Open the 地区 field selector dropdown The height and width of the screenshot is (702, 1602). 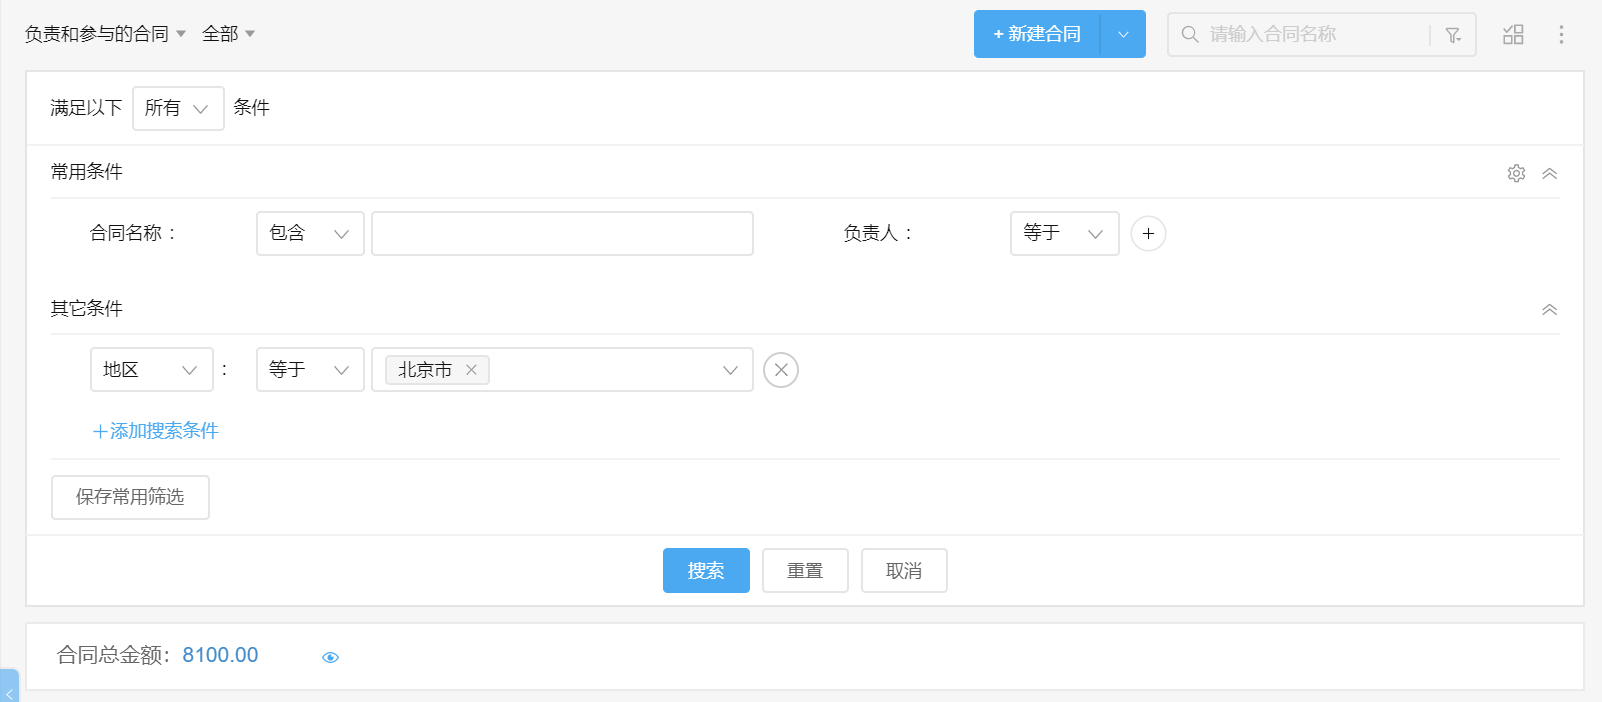(x=151, y=370)
